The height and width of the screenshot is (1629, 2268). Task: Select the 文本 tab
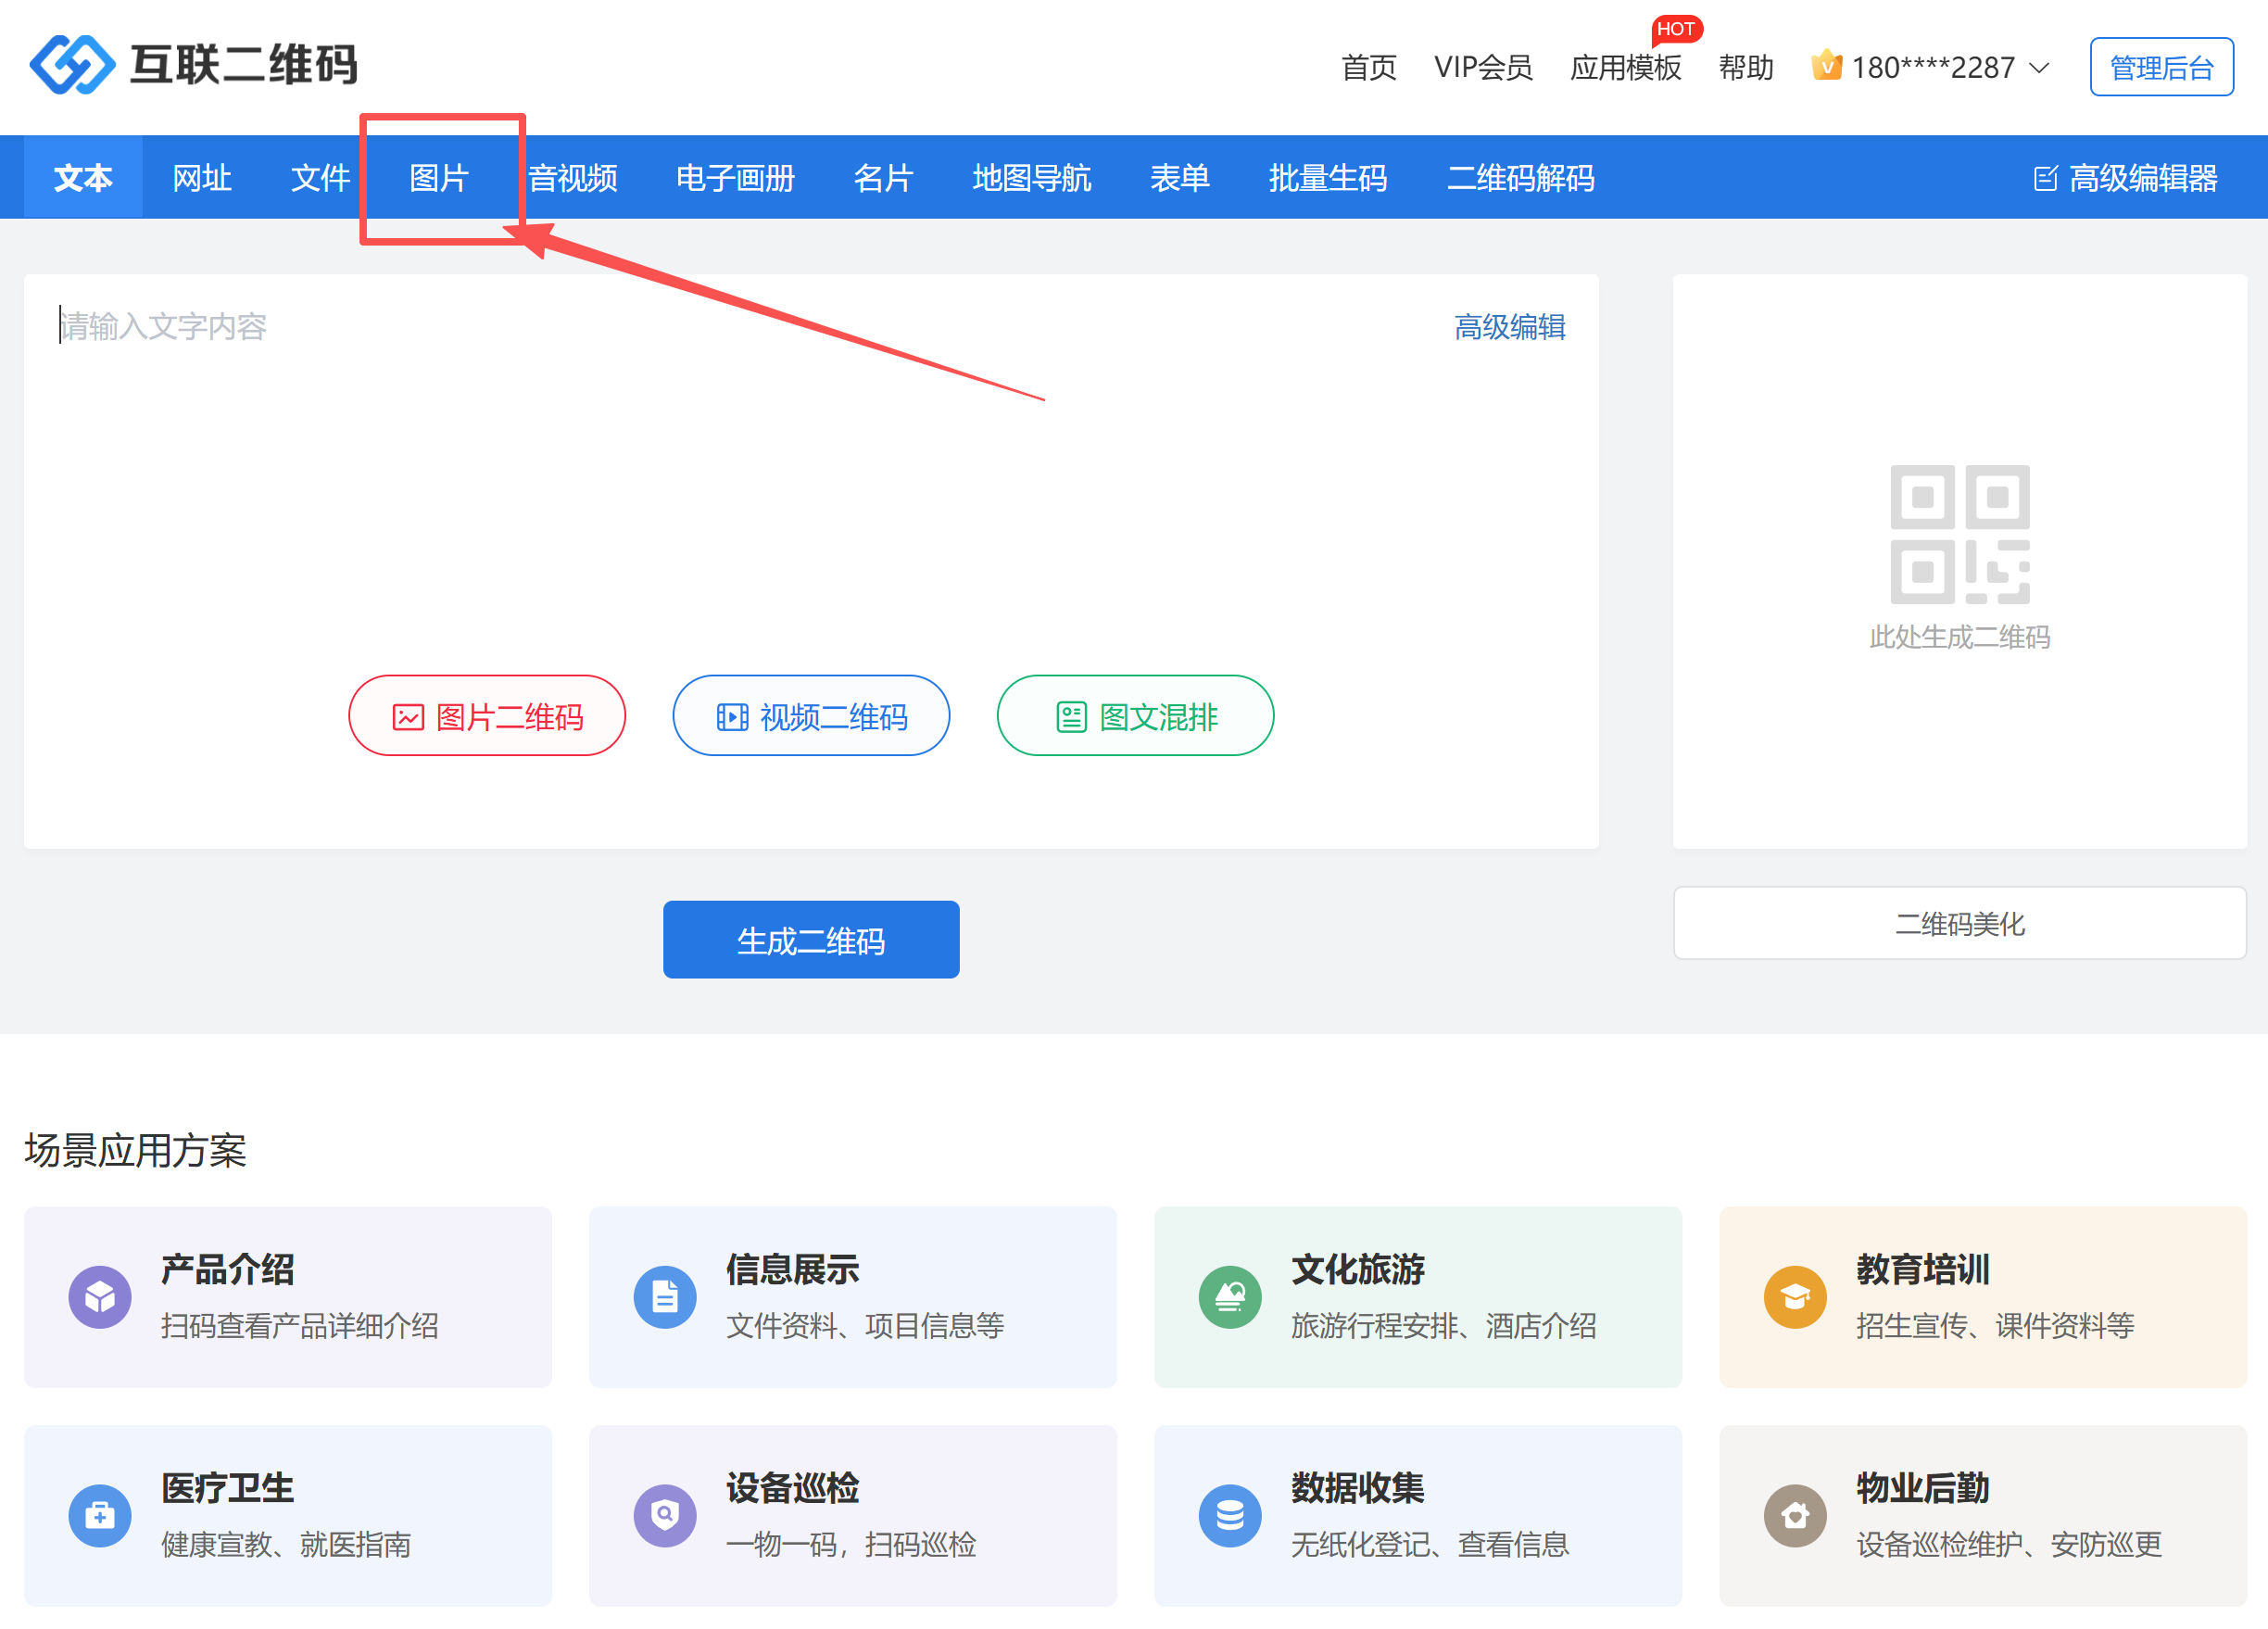83,178
